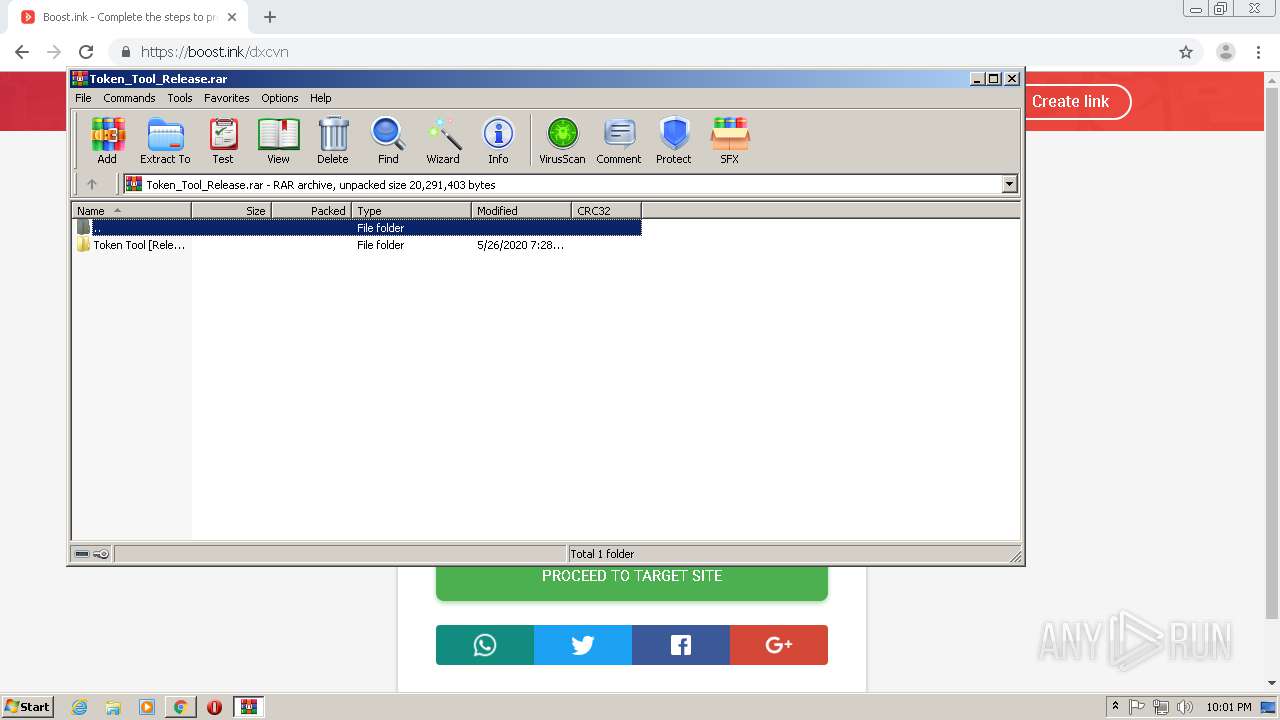Select the Token Tool [Rele... folder
Screen dimensions: 1280x720
[131, 245]
